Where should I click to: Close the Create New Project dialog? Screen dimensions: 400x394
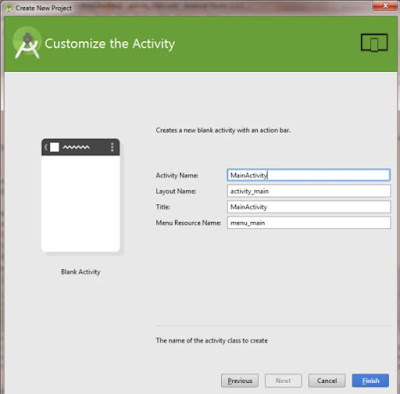tap(385, 5)
